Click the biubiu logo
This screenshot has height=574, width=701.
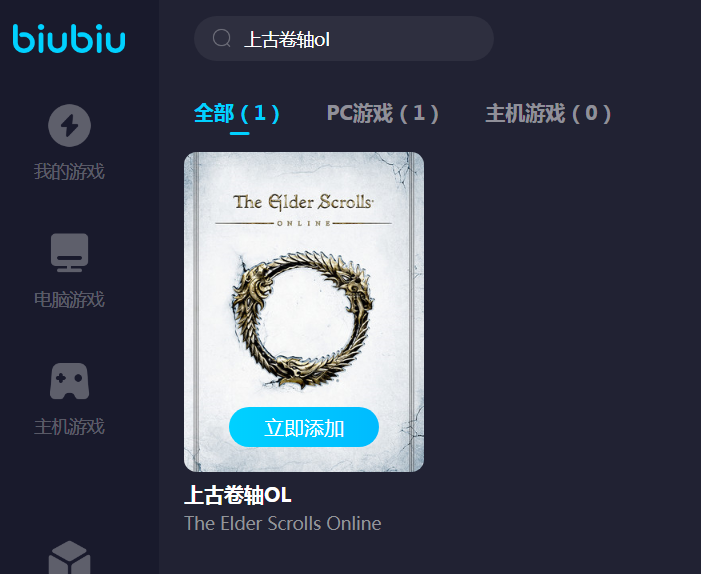pos(69,39)
